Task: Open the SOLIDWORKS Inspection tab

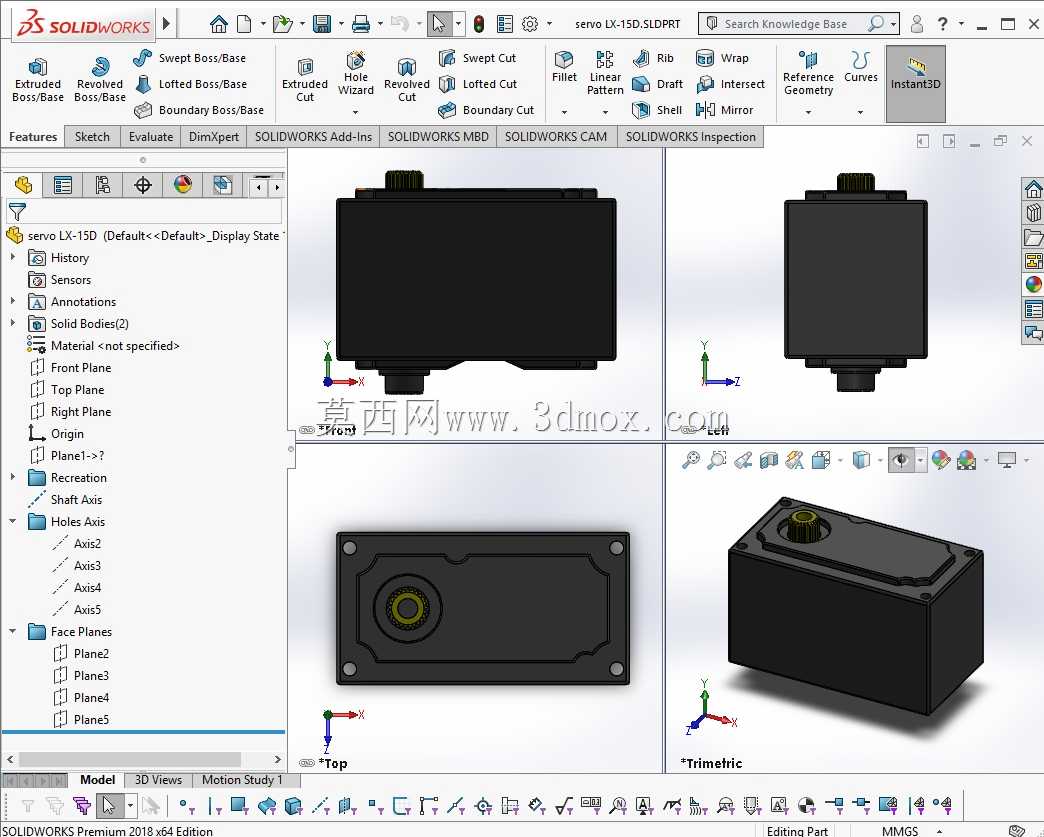Action: (x=690, y=137)
